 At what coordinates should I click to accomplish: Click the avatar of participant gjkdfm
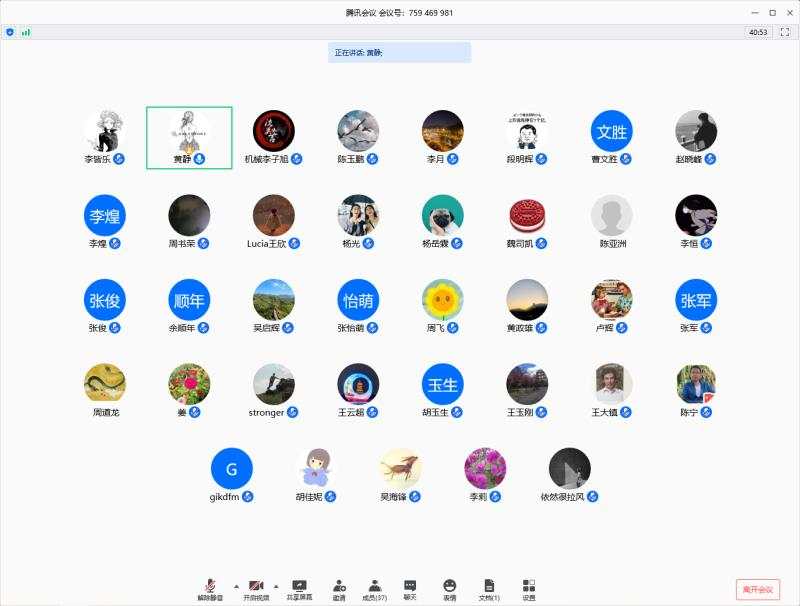pos(232,468)
